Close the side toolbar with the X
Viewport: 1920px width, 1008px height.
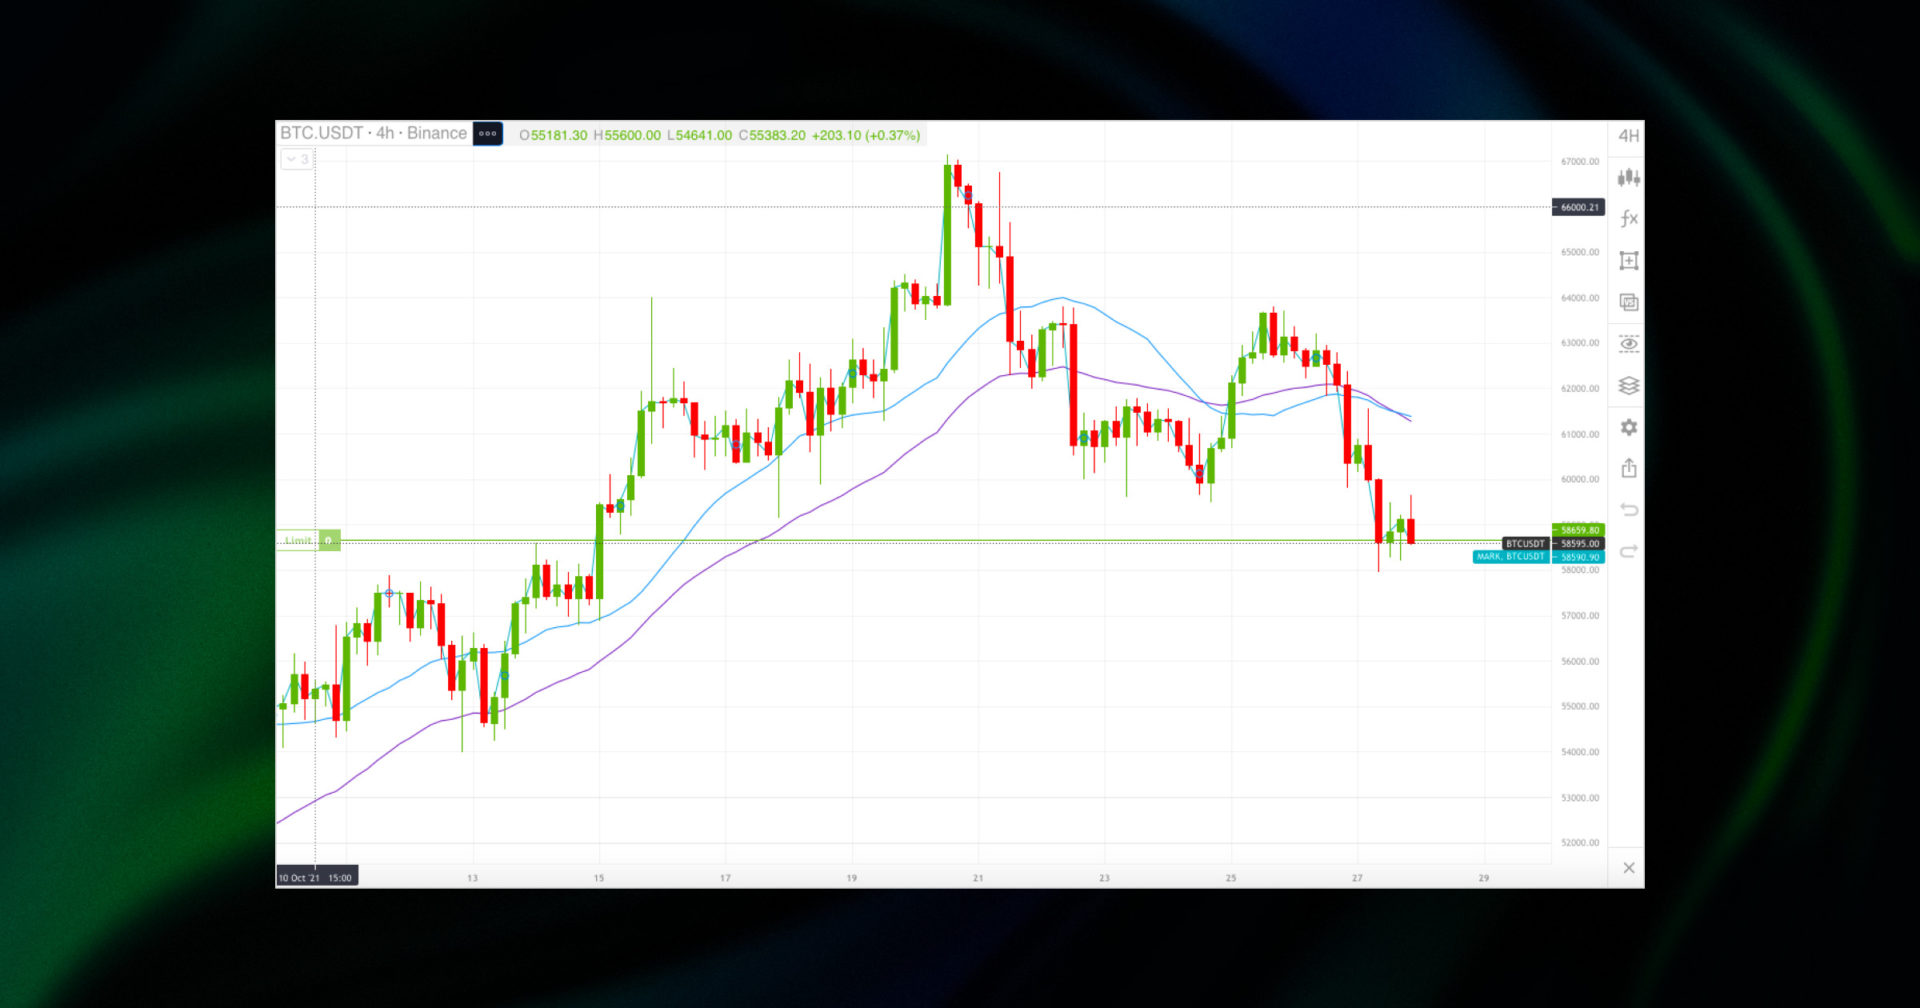[x=1629, y=868]
